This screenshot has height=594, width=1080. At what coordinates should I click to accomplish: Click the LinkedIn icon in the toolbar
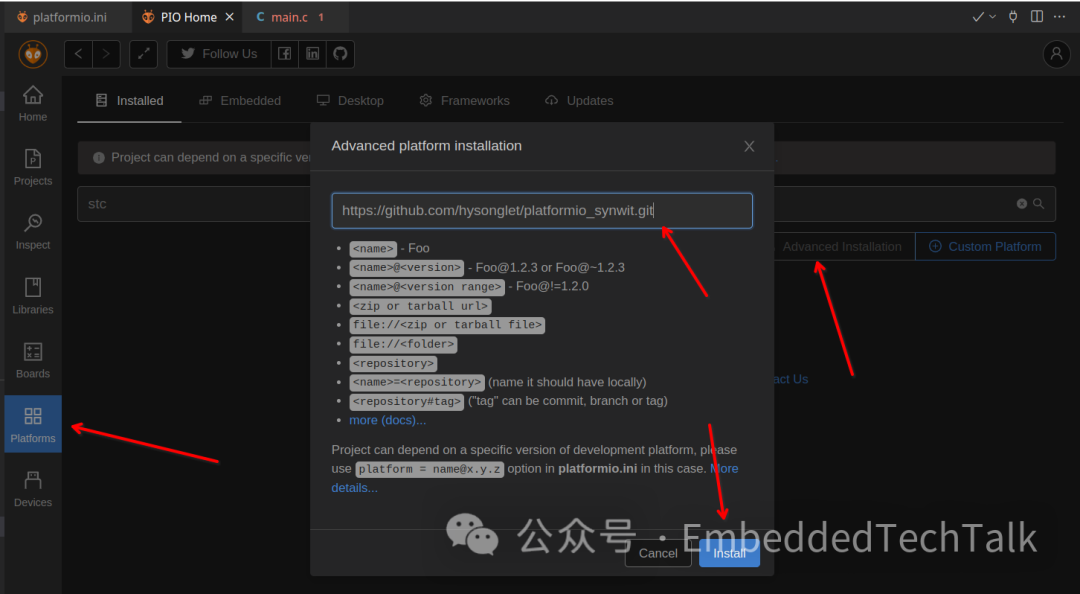pyautogui.click(x=312, y=54)
